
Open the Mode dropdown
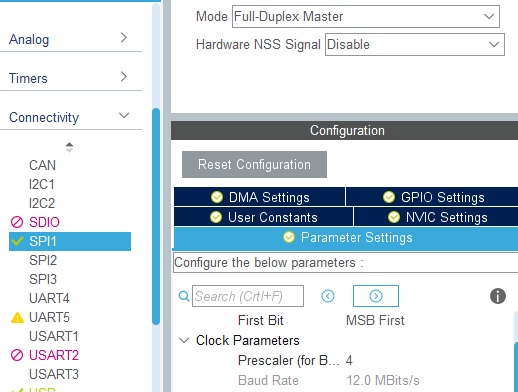(x=366, y=16)
